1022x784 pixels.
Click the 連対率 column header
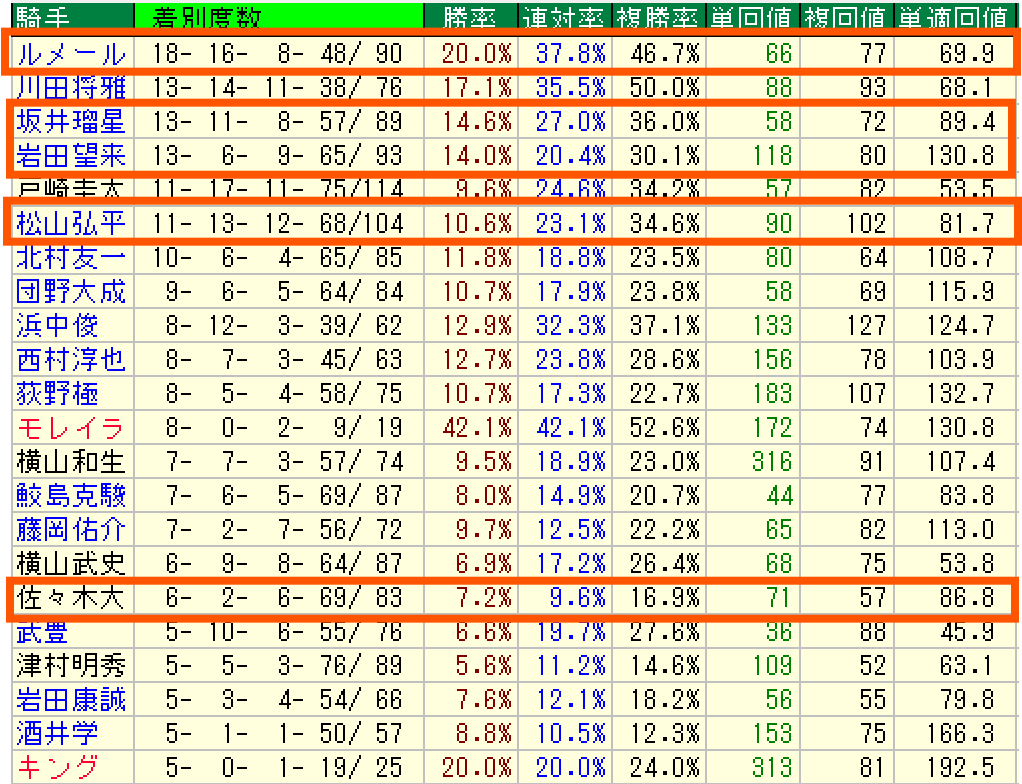click(564, 17)
